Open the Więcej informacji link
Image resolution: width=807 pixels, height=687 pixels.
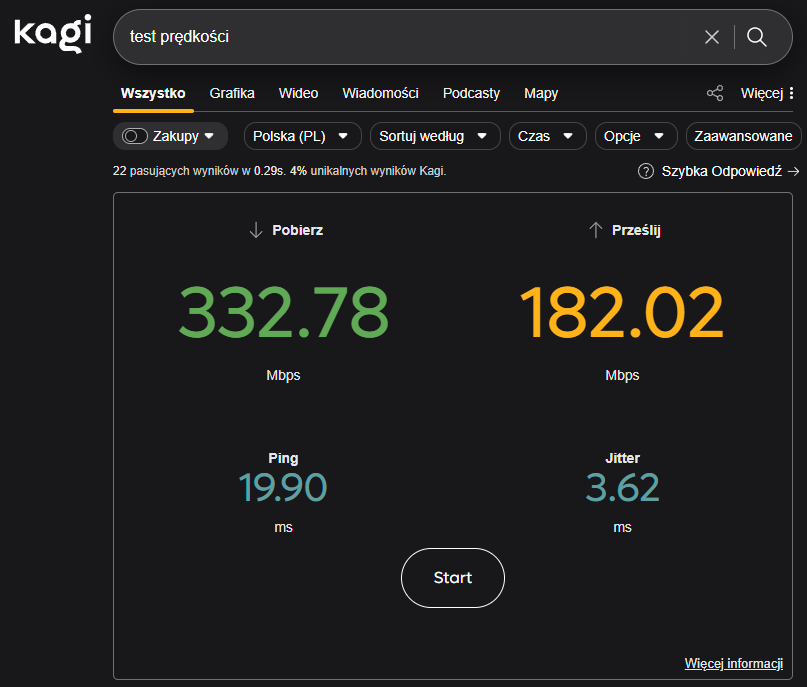coord(733,663)
